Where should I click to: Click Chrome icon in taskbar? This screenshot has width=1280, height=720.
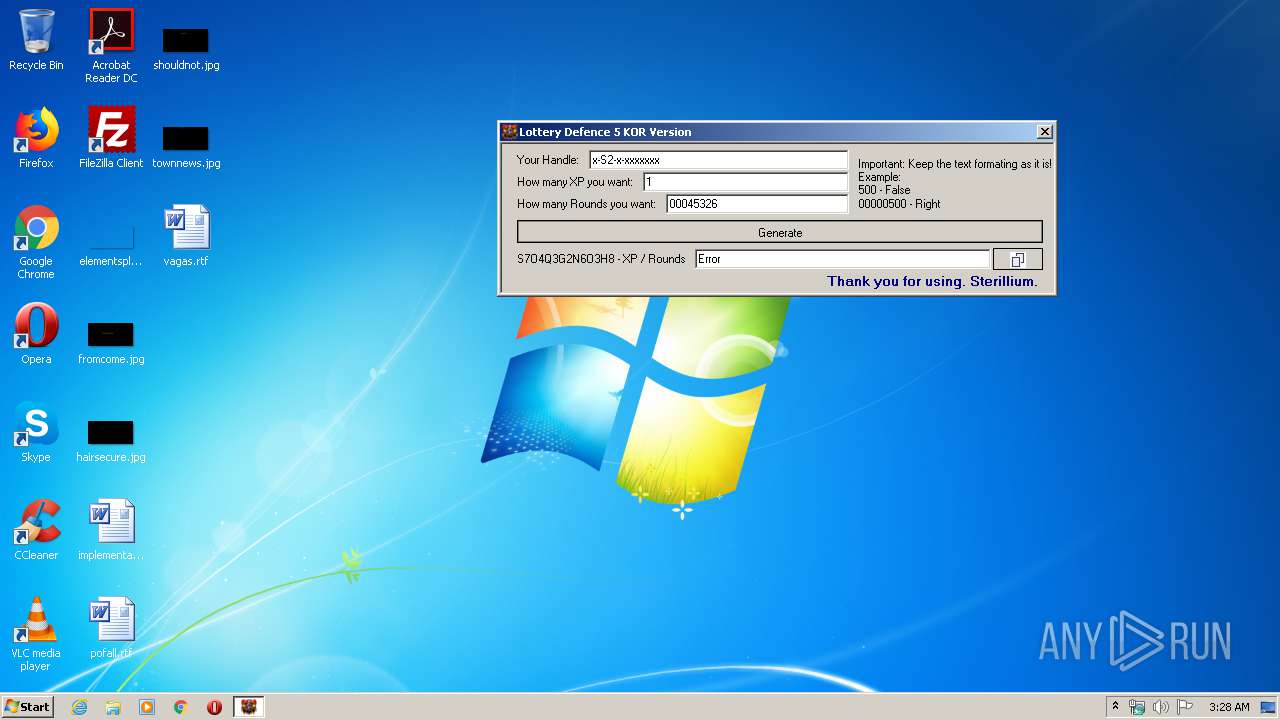click(x=181, y=707)
